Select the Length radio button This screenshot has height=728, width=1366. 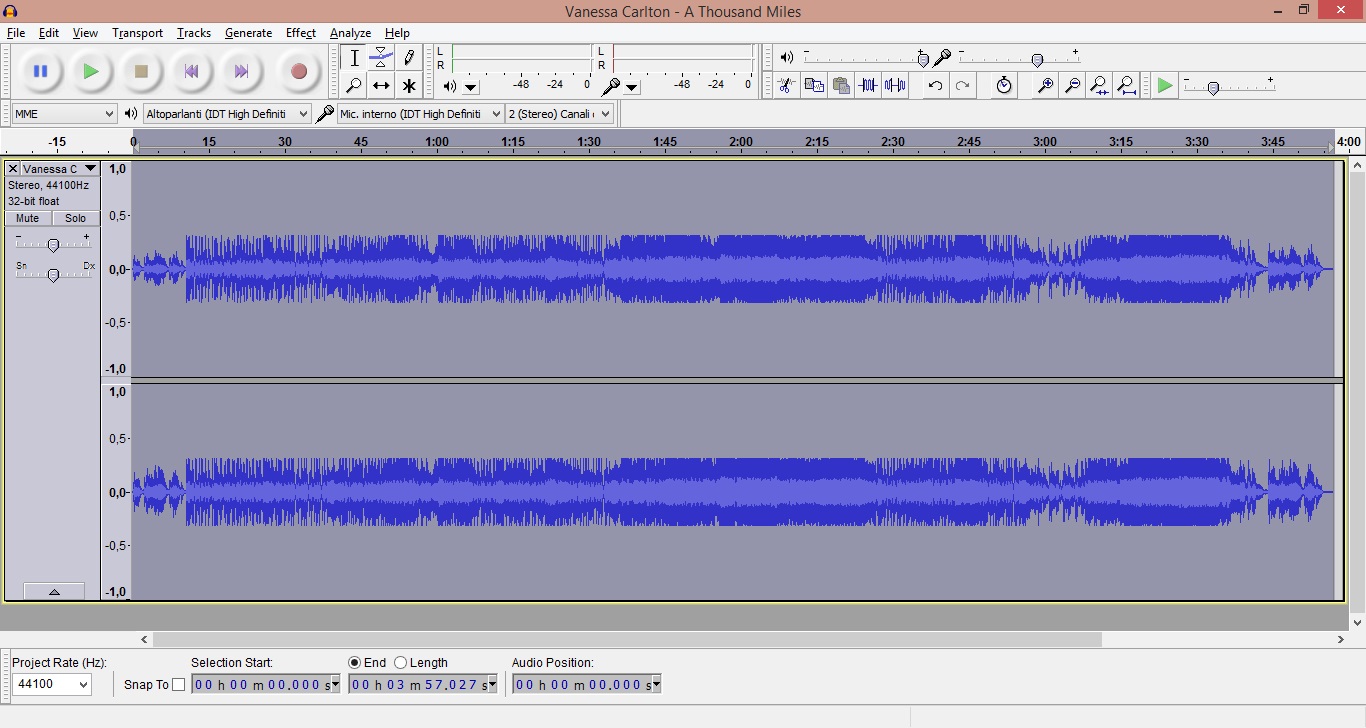[400, 663]
